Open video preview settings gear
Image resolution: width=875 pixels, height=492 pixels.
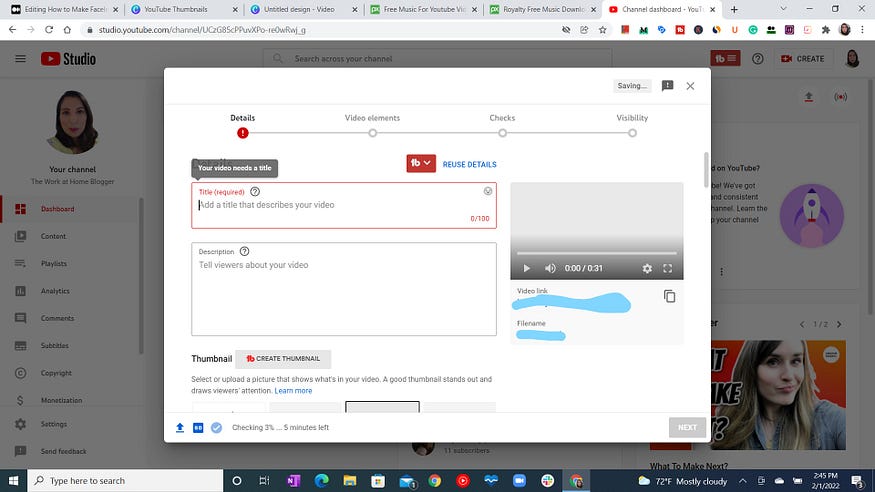pyautogui.click(x=647, y=268)
